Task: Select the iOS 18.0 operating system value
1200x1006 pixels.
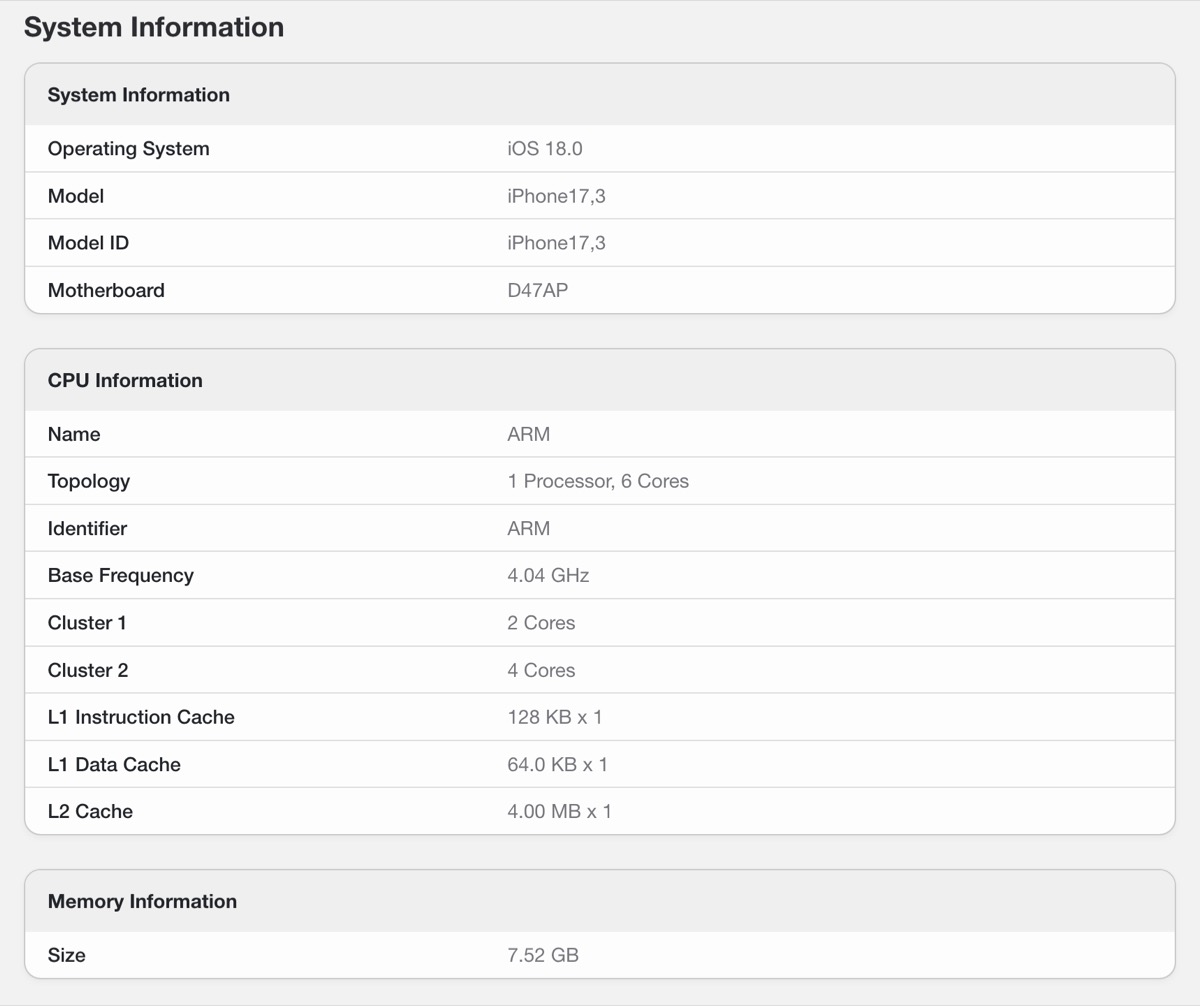Action: click(x=545, y=149)
